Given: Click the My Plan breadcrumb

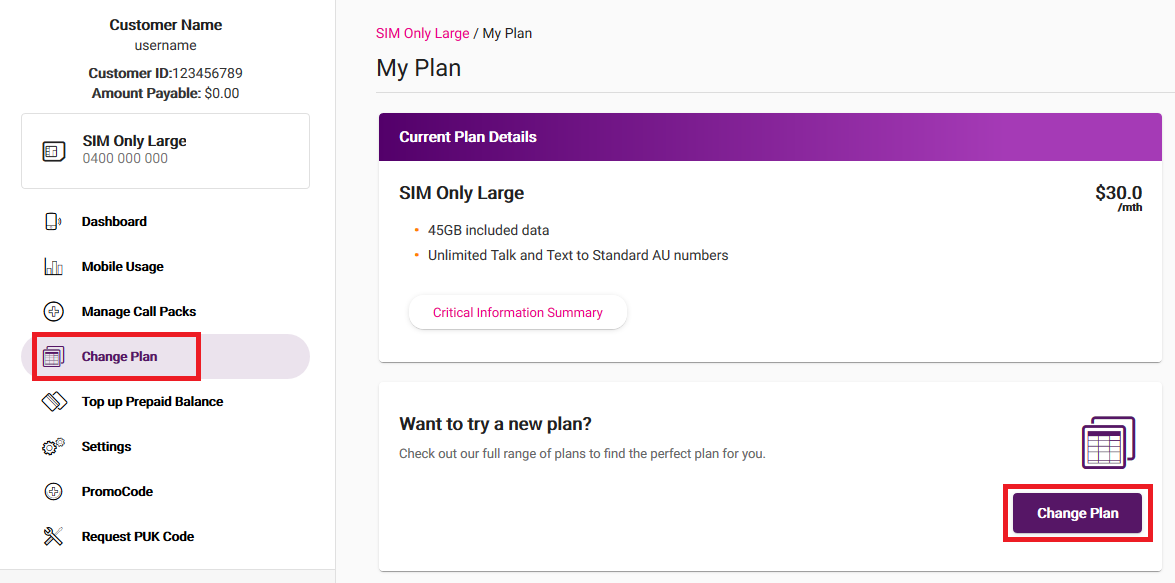Looking at the screenshot, I should [x=508, y=33].
